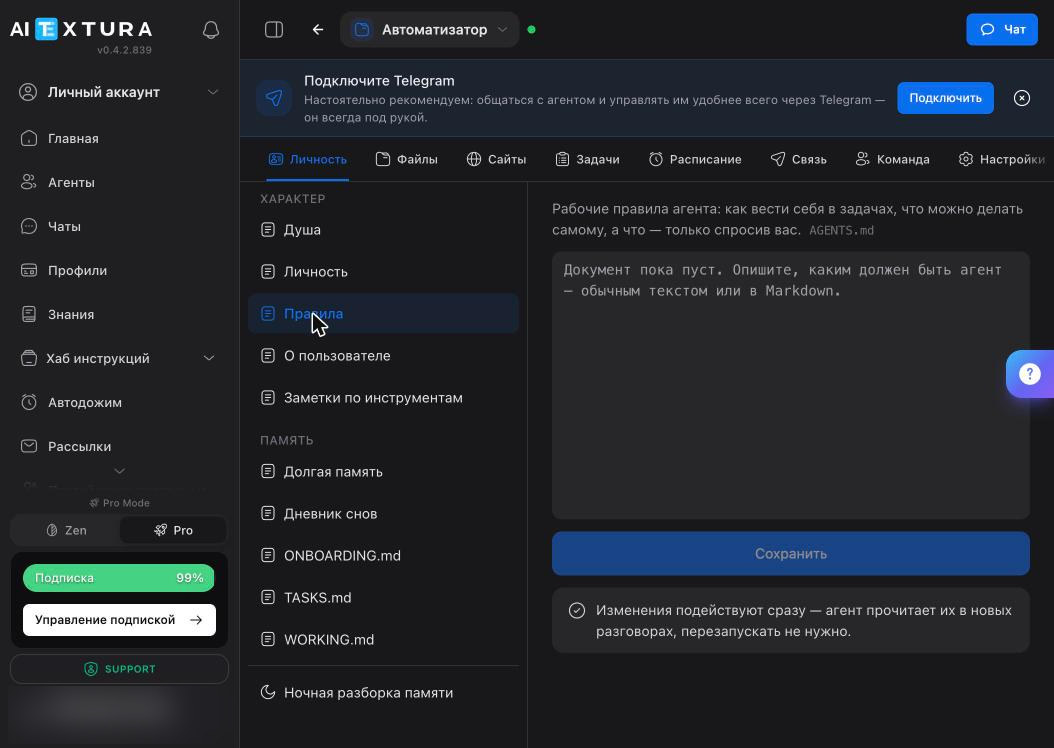1054x748 pixels.
Task: Open Ночная разборка памяти
Action: (x=383, y=692)
